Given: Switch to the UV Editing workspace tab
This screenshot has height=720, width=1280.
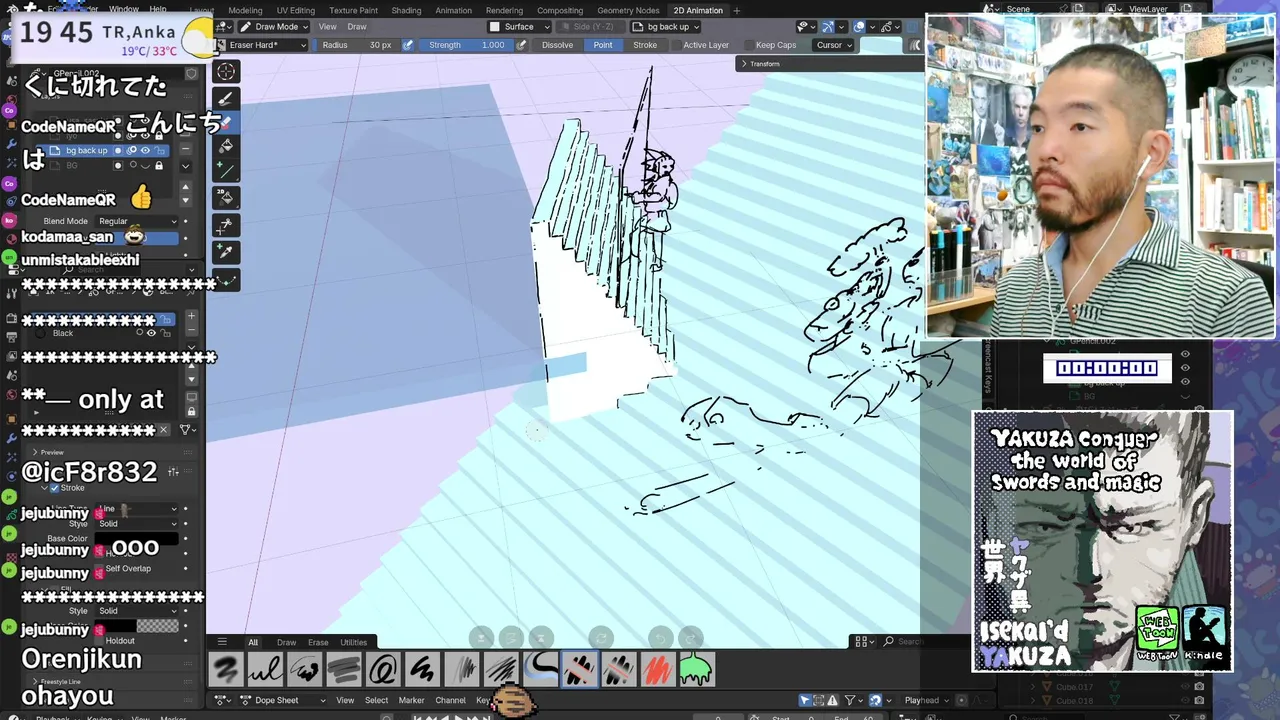Looking at the screenshot, I should (295, 10).
